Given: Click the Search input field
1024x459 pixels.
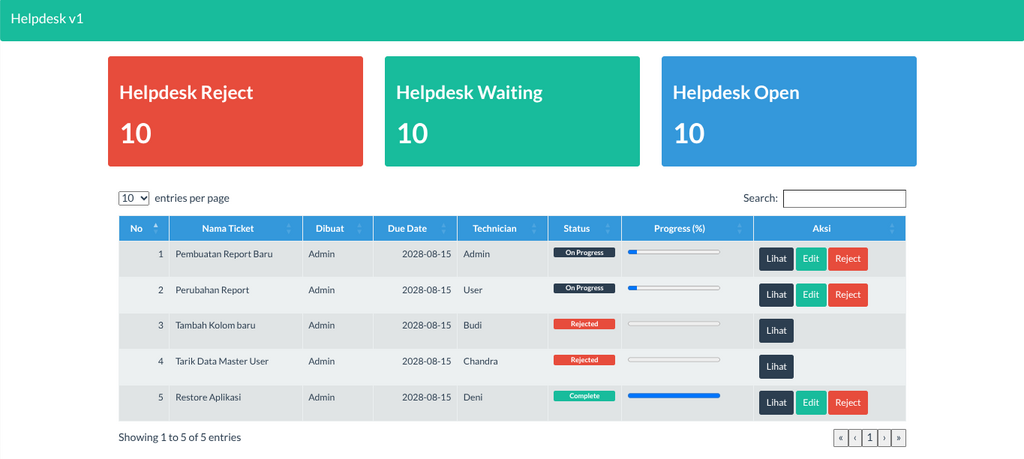Looking at the screenshot, I should [x=844, y=198].
